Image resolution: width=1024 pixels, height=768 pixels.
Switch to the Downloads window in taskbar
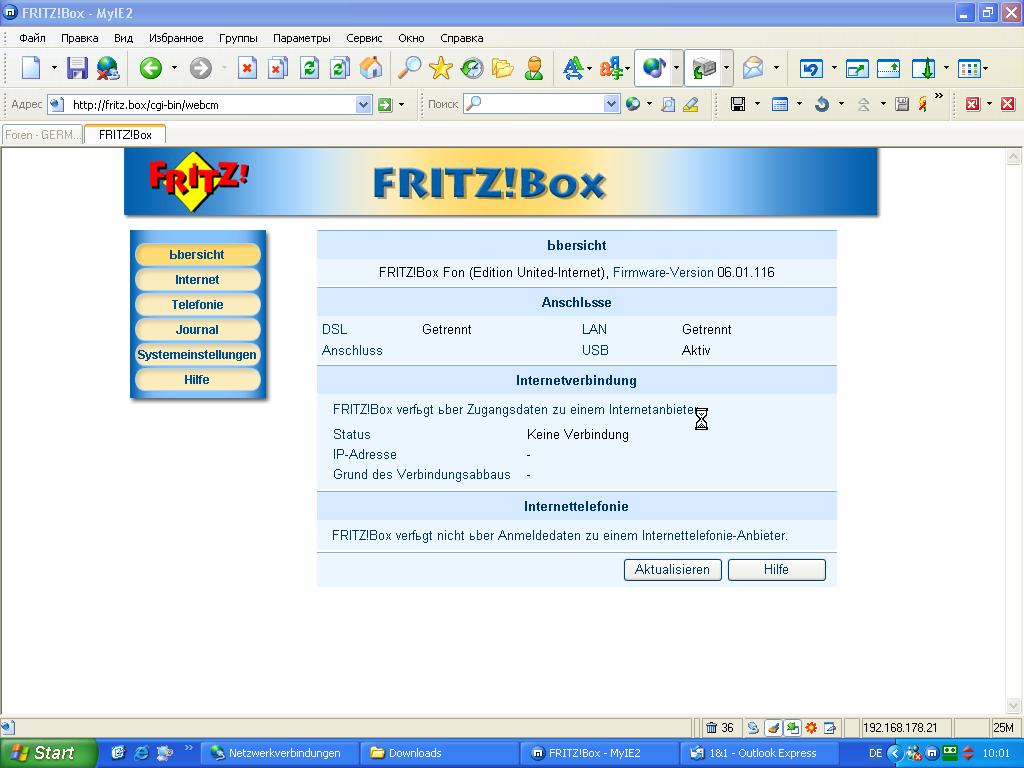[x=439, y=753]
